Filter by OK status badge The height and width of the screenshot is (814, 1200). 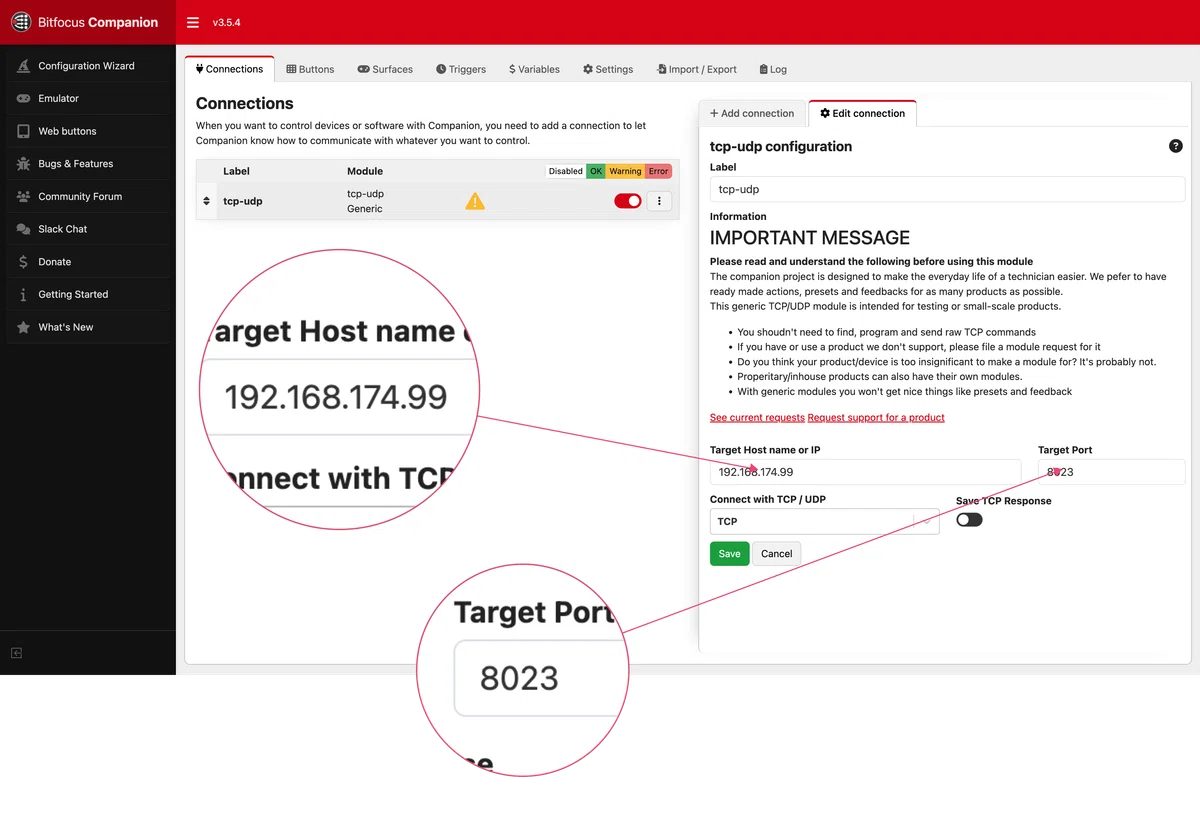(x=596, y=171)
